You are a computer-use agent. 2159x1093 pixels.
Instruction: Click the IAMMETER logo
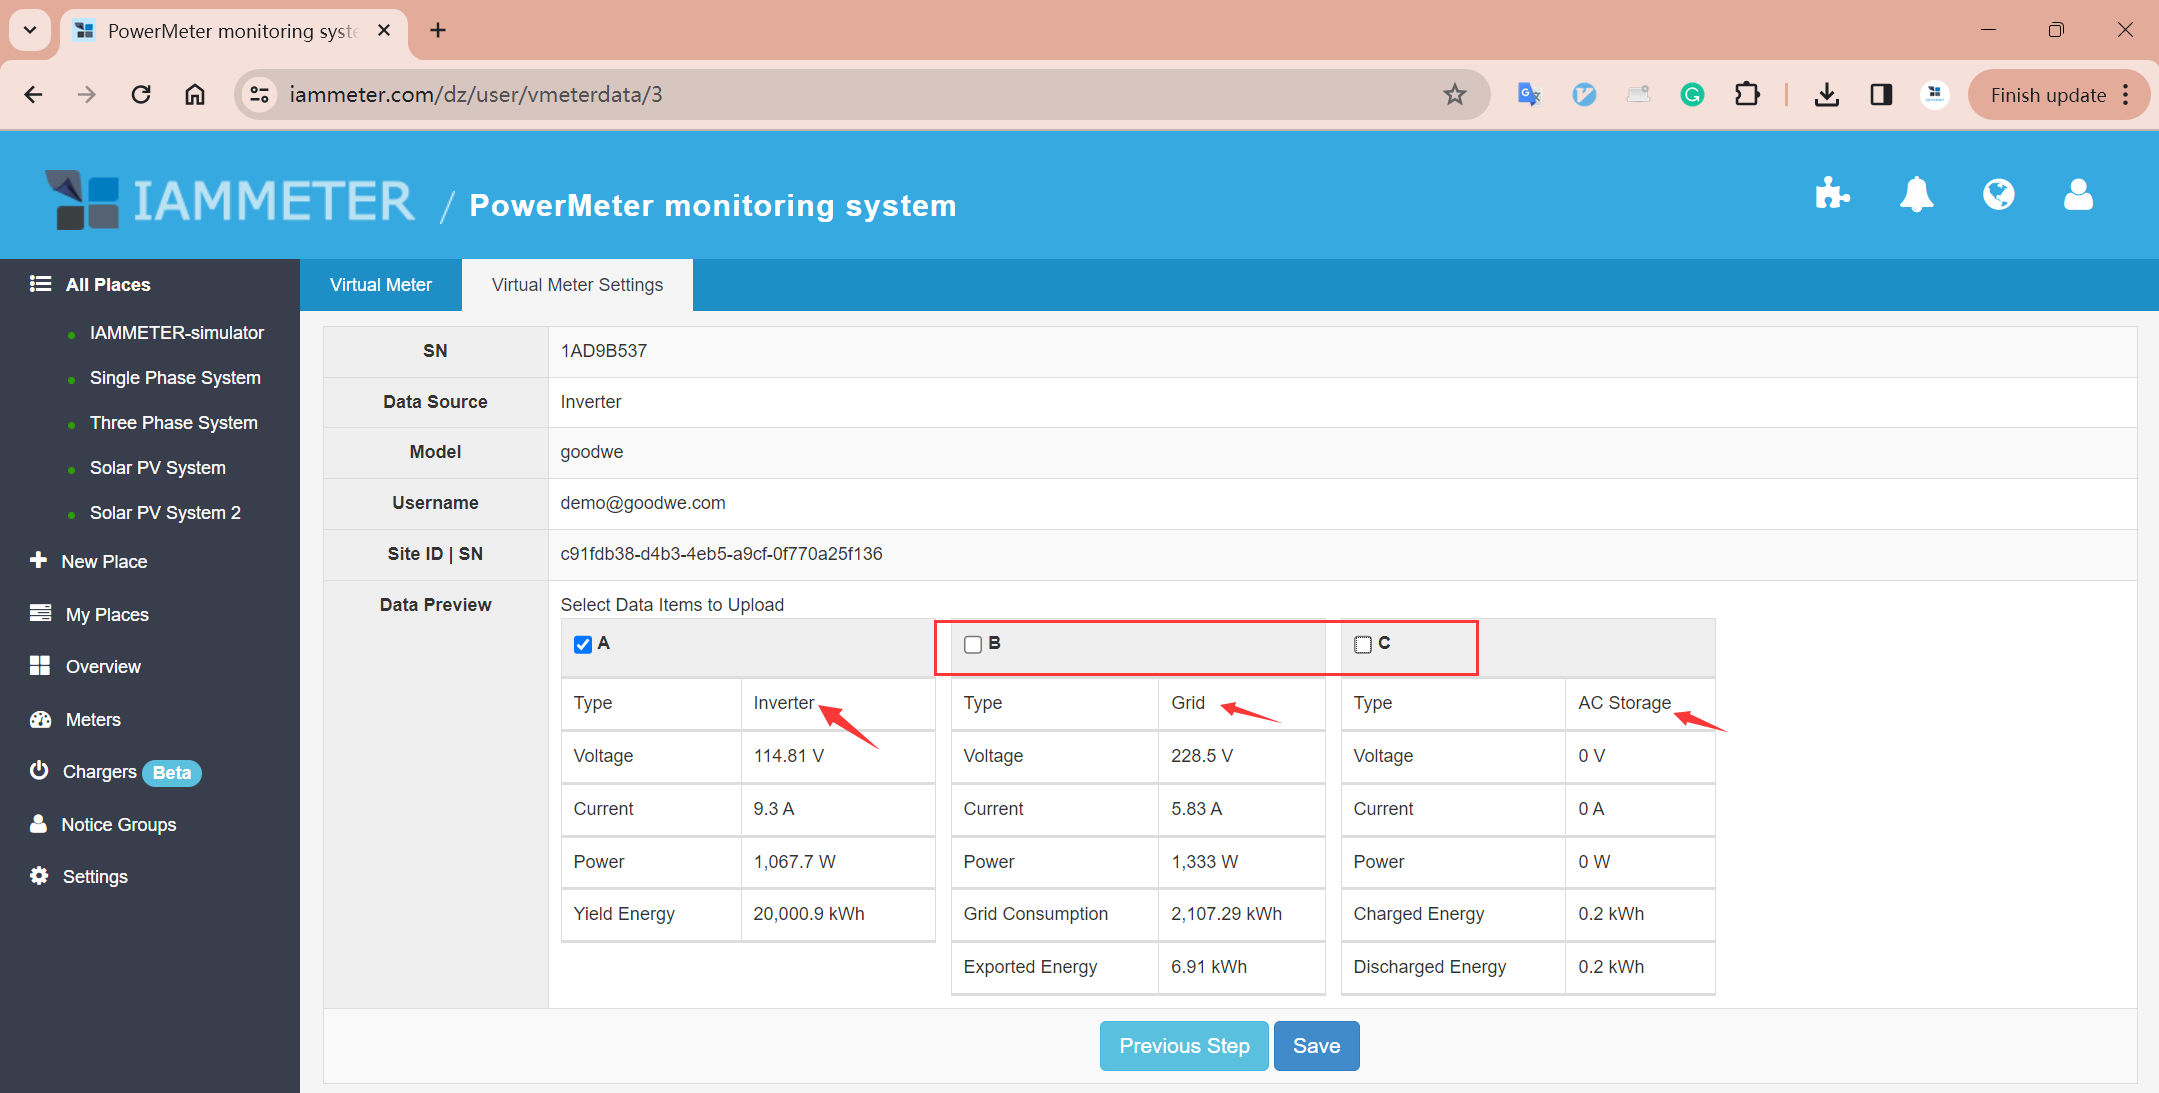tap(230, 200)
